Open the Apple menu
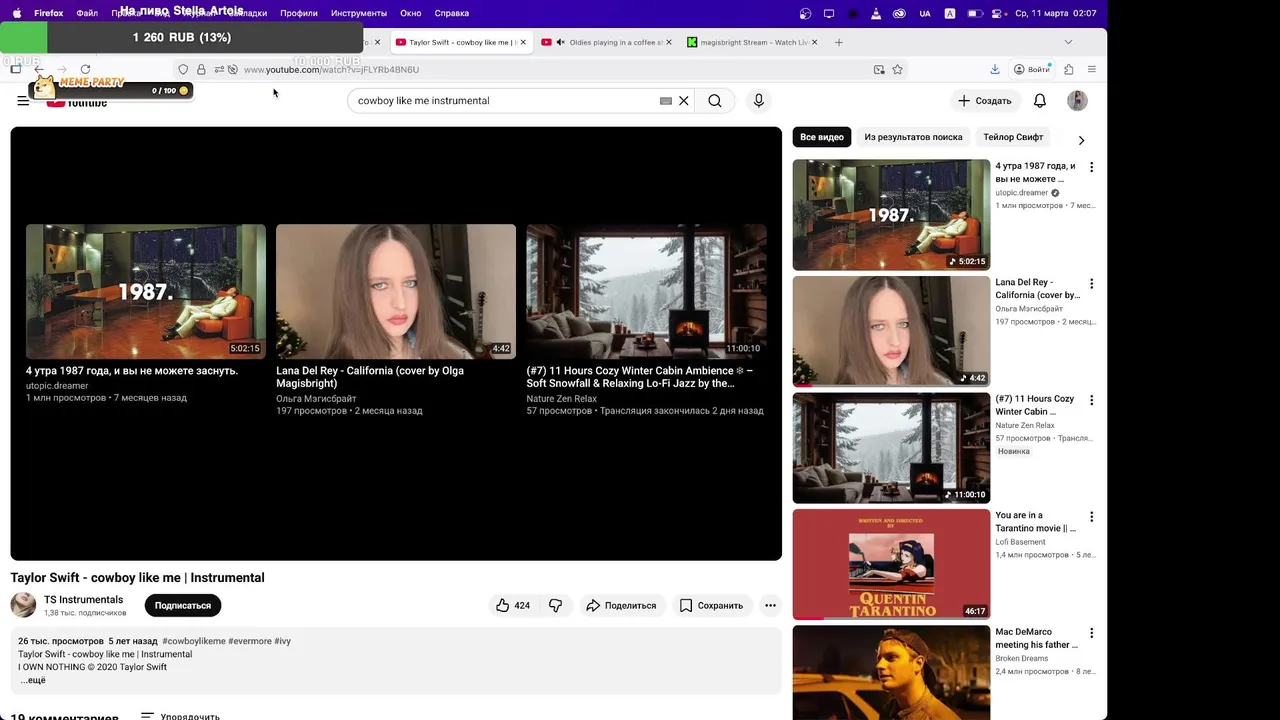The height and width of the screenshot is (720, 1280). 16,13
